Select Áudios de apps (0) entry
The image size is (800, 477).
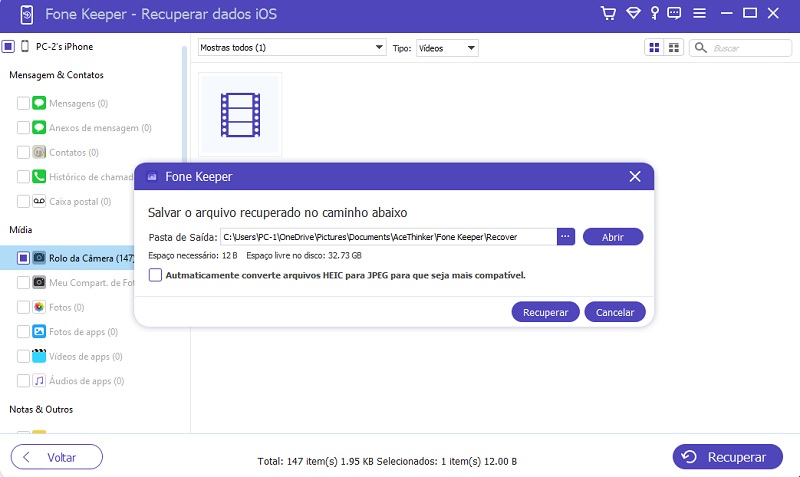tap(86, 381)
